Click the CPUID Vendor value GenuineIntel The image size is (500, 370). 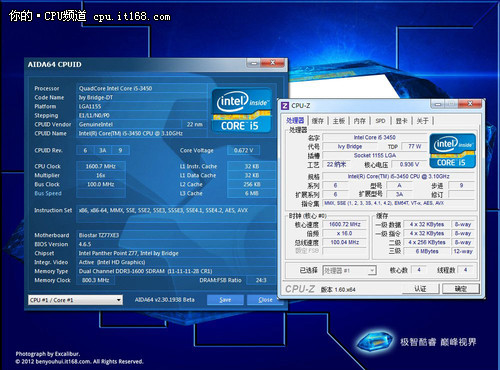(129, 124)
